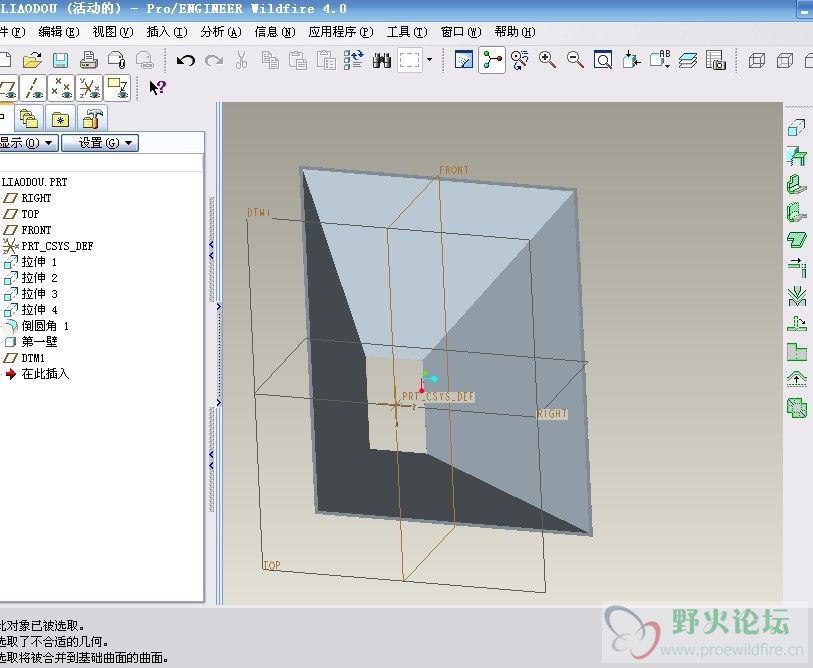Viewport: 813px width, 668px height.
Task: Toggle datum planes display
Action: pos(8,88)
